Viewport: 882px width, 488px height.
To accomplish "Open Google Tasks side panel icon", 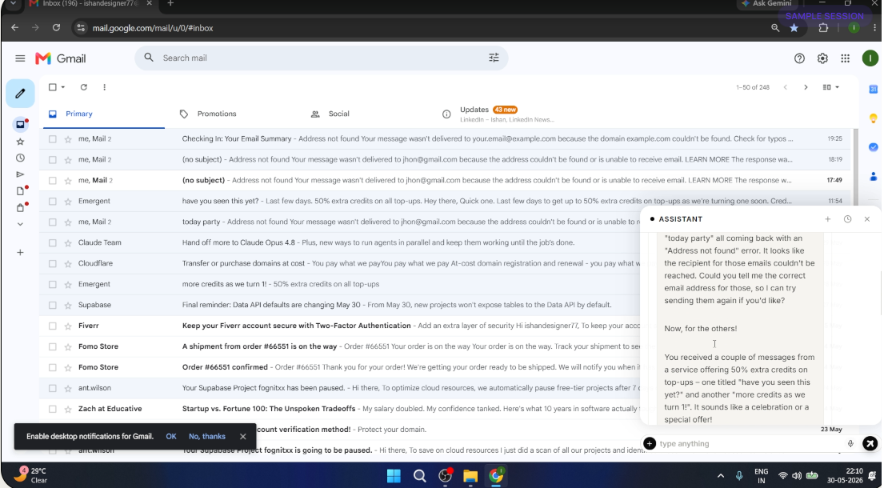I will (873, 147).
